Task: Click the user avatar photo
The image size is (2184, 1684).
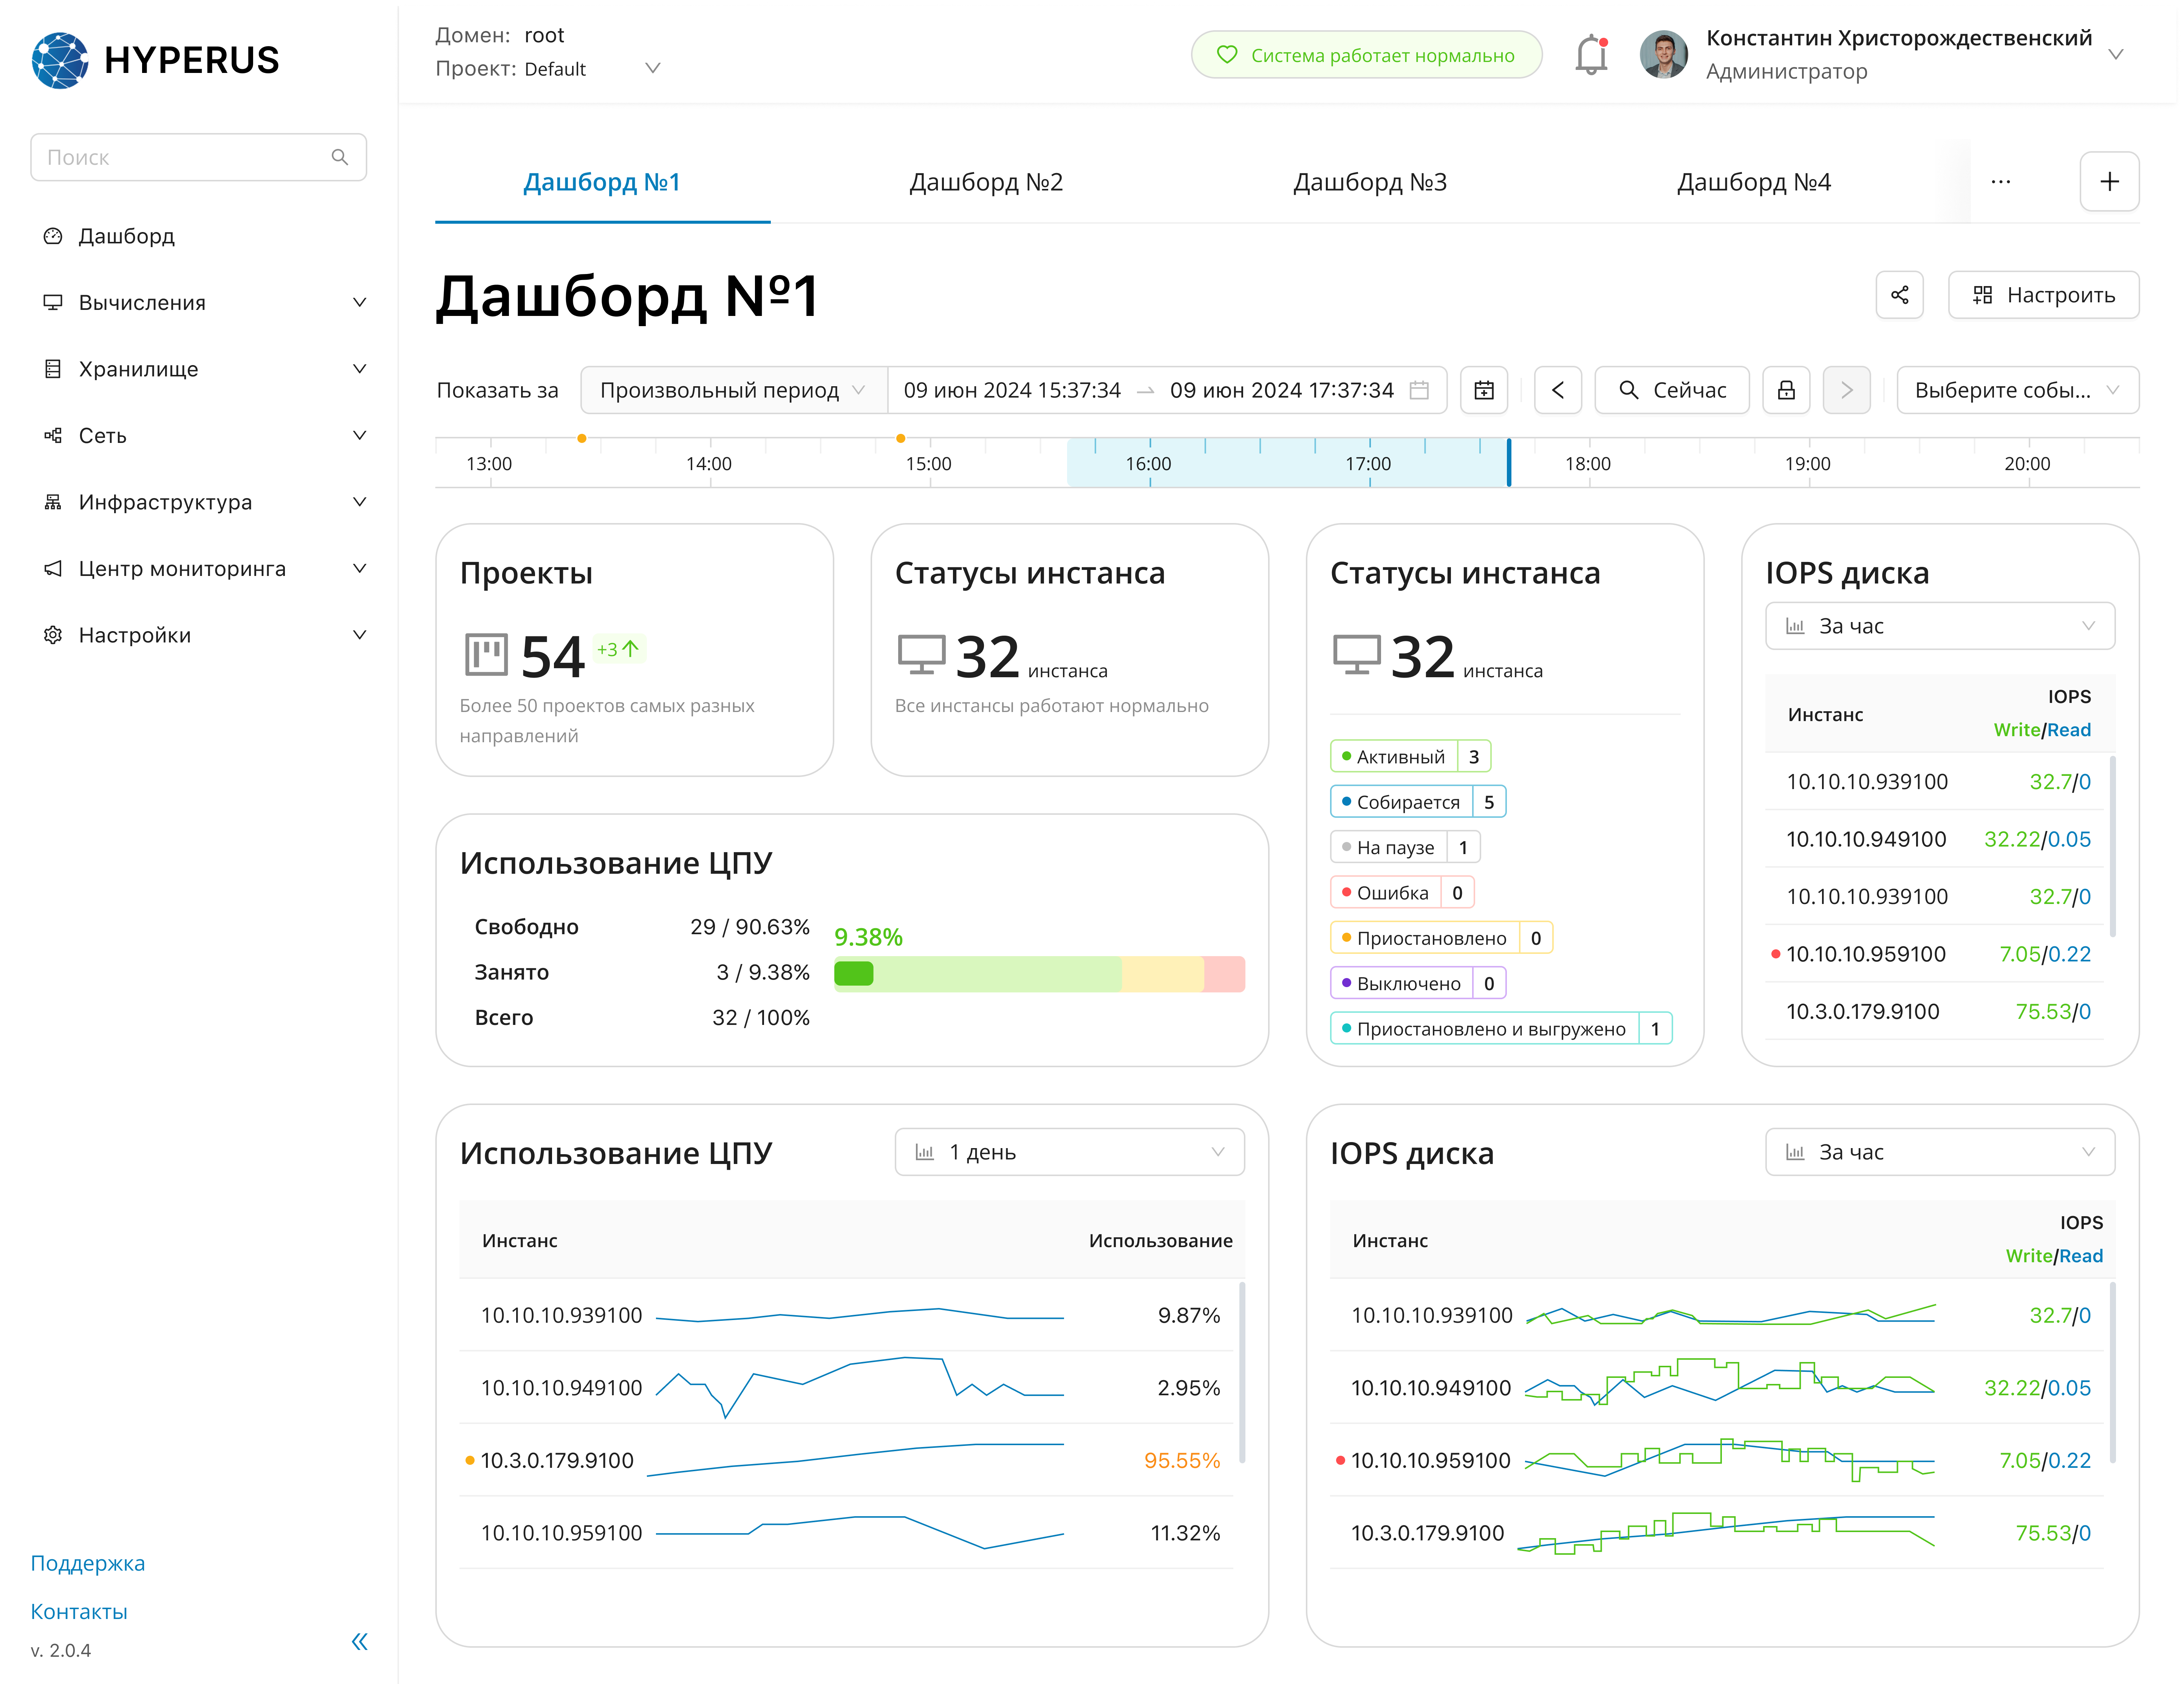Action: pos(1664,54)
